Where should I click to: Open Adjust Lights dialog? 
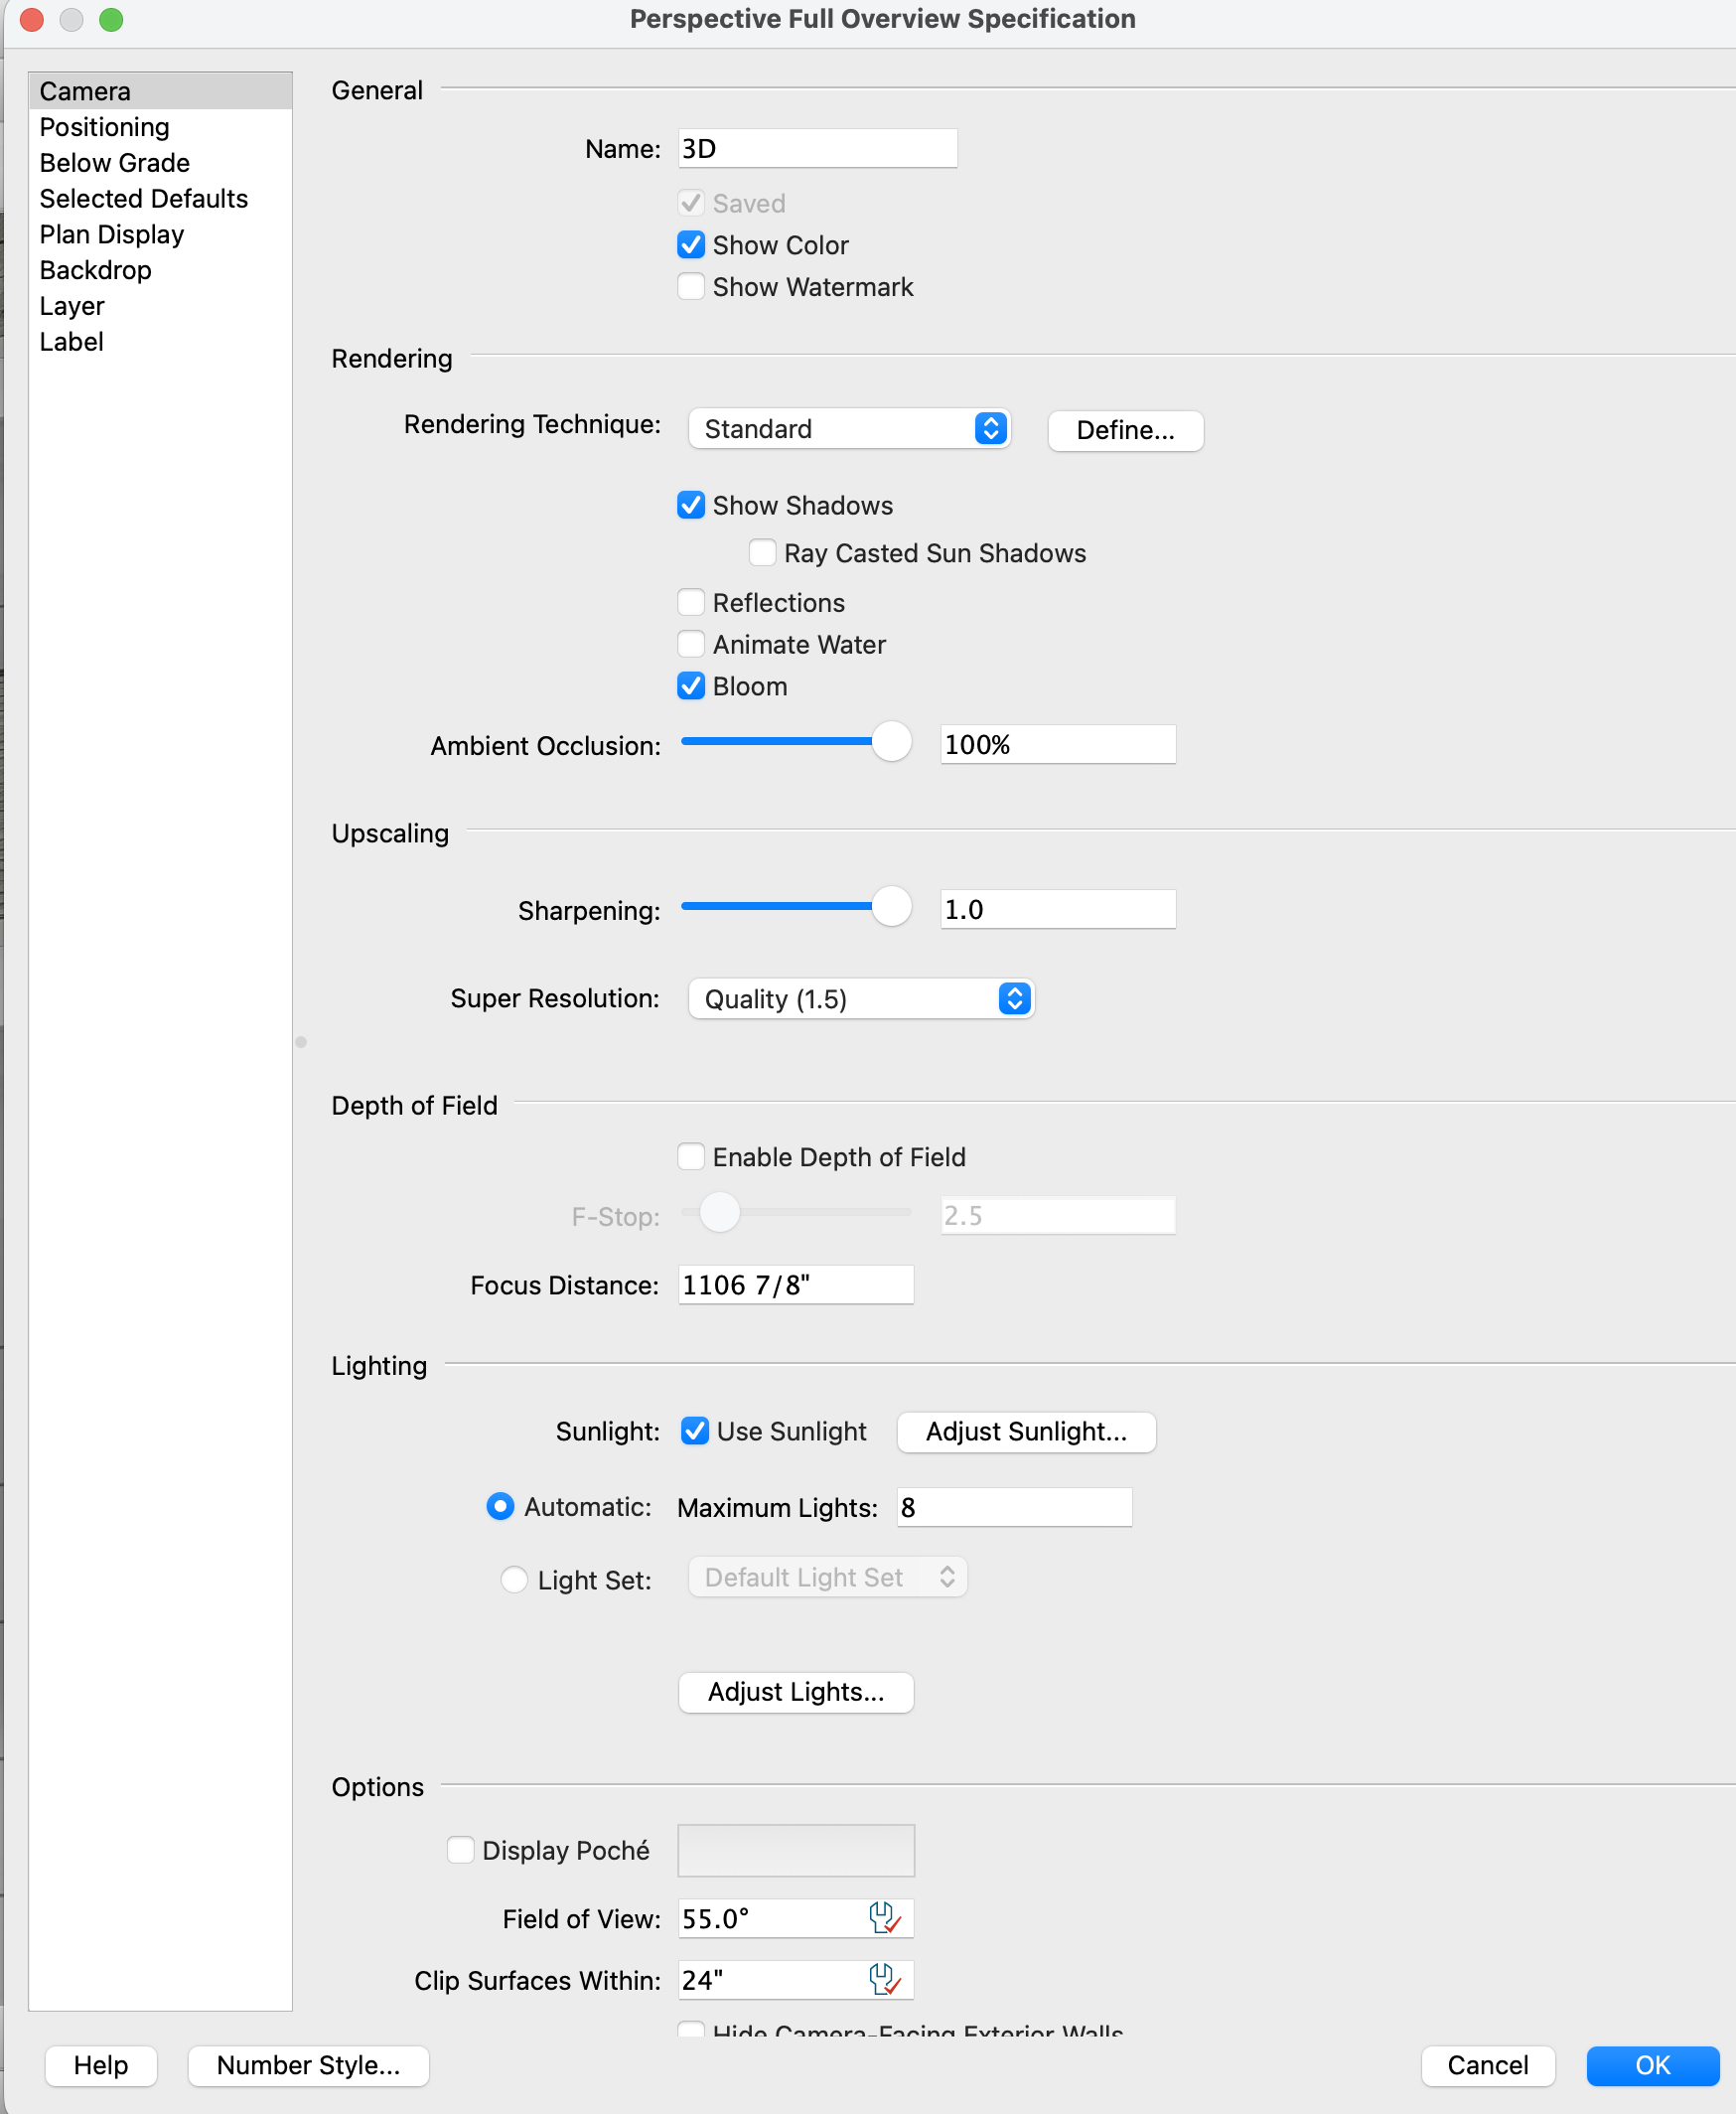[x=796, y=1691]
